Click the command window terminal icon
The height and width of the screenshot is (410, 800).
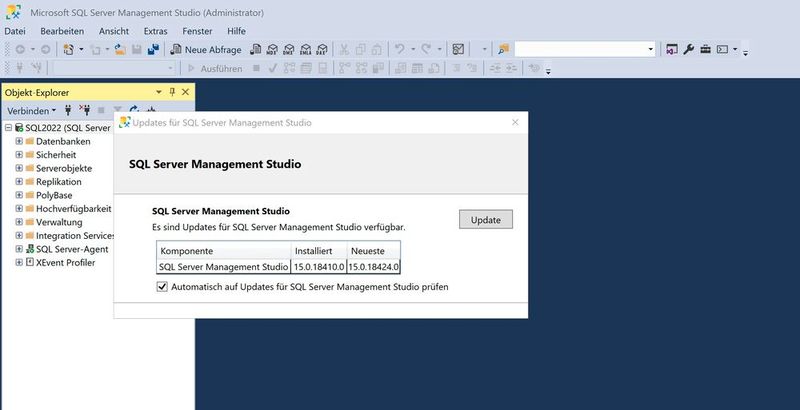(x=722, y=49)
